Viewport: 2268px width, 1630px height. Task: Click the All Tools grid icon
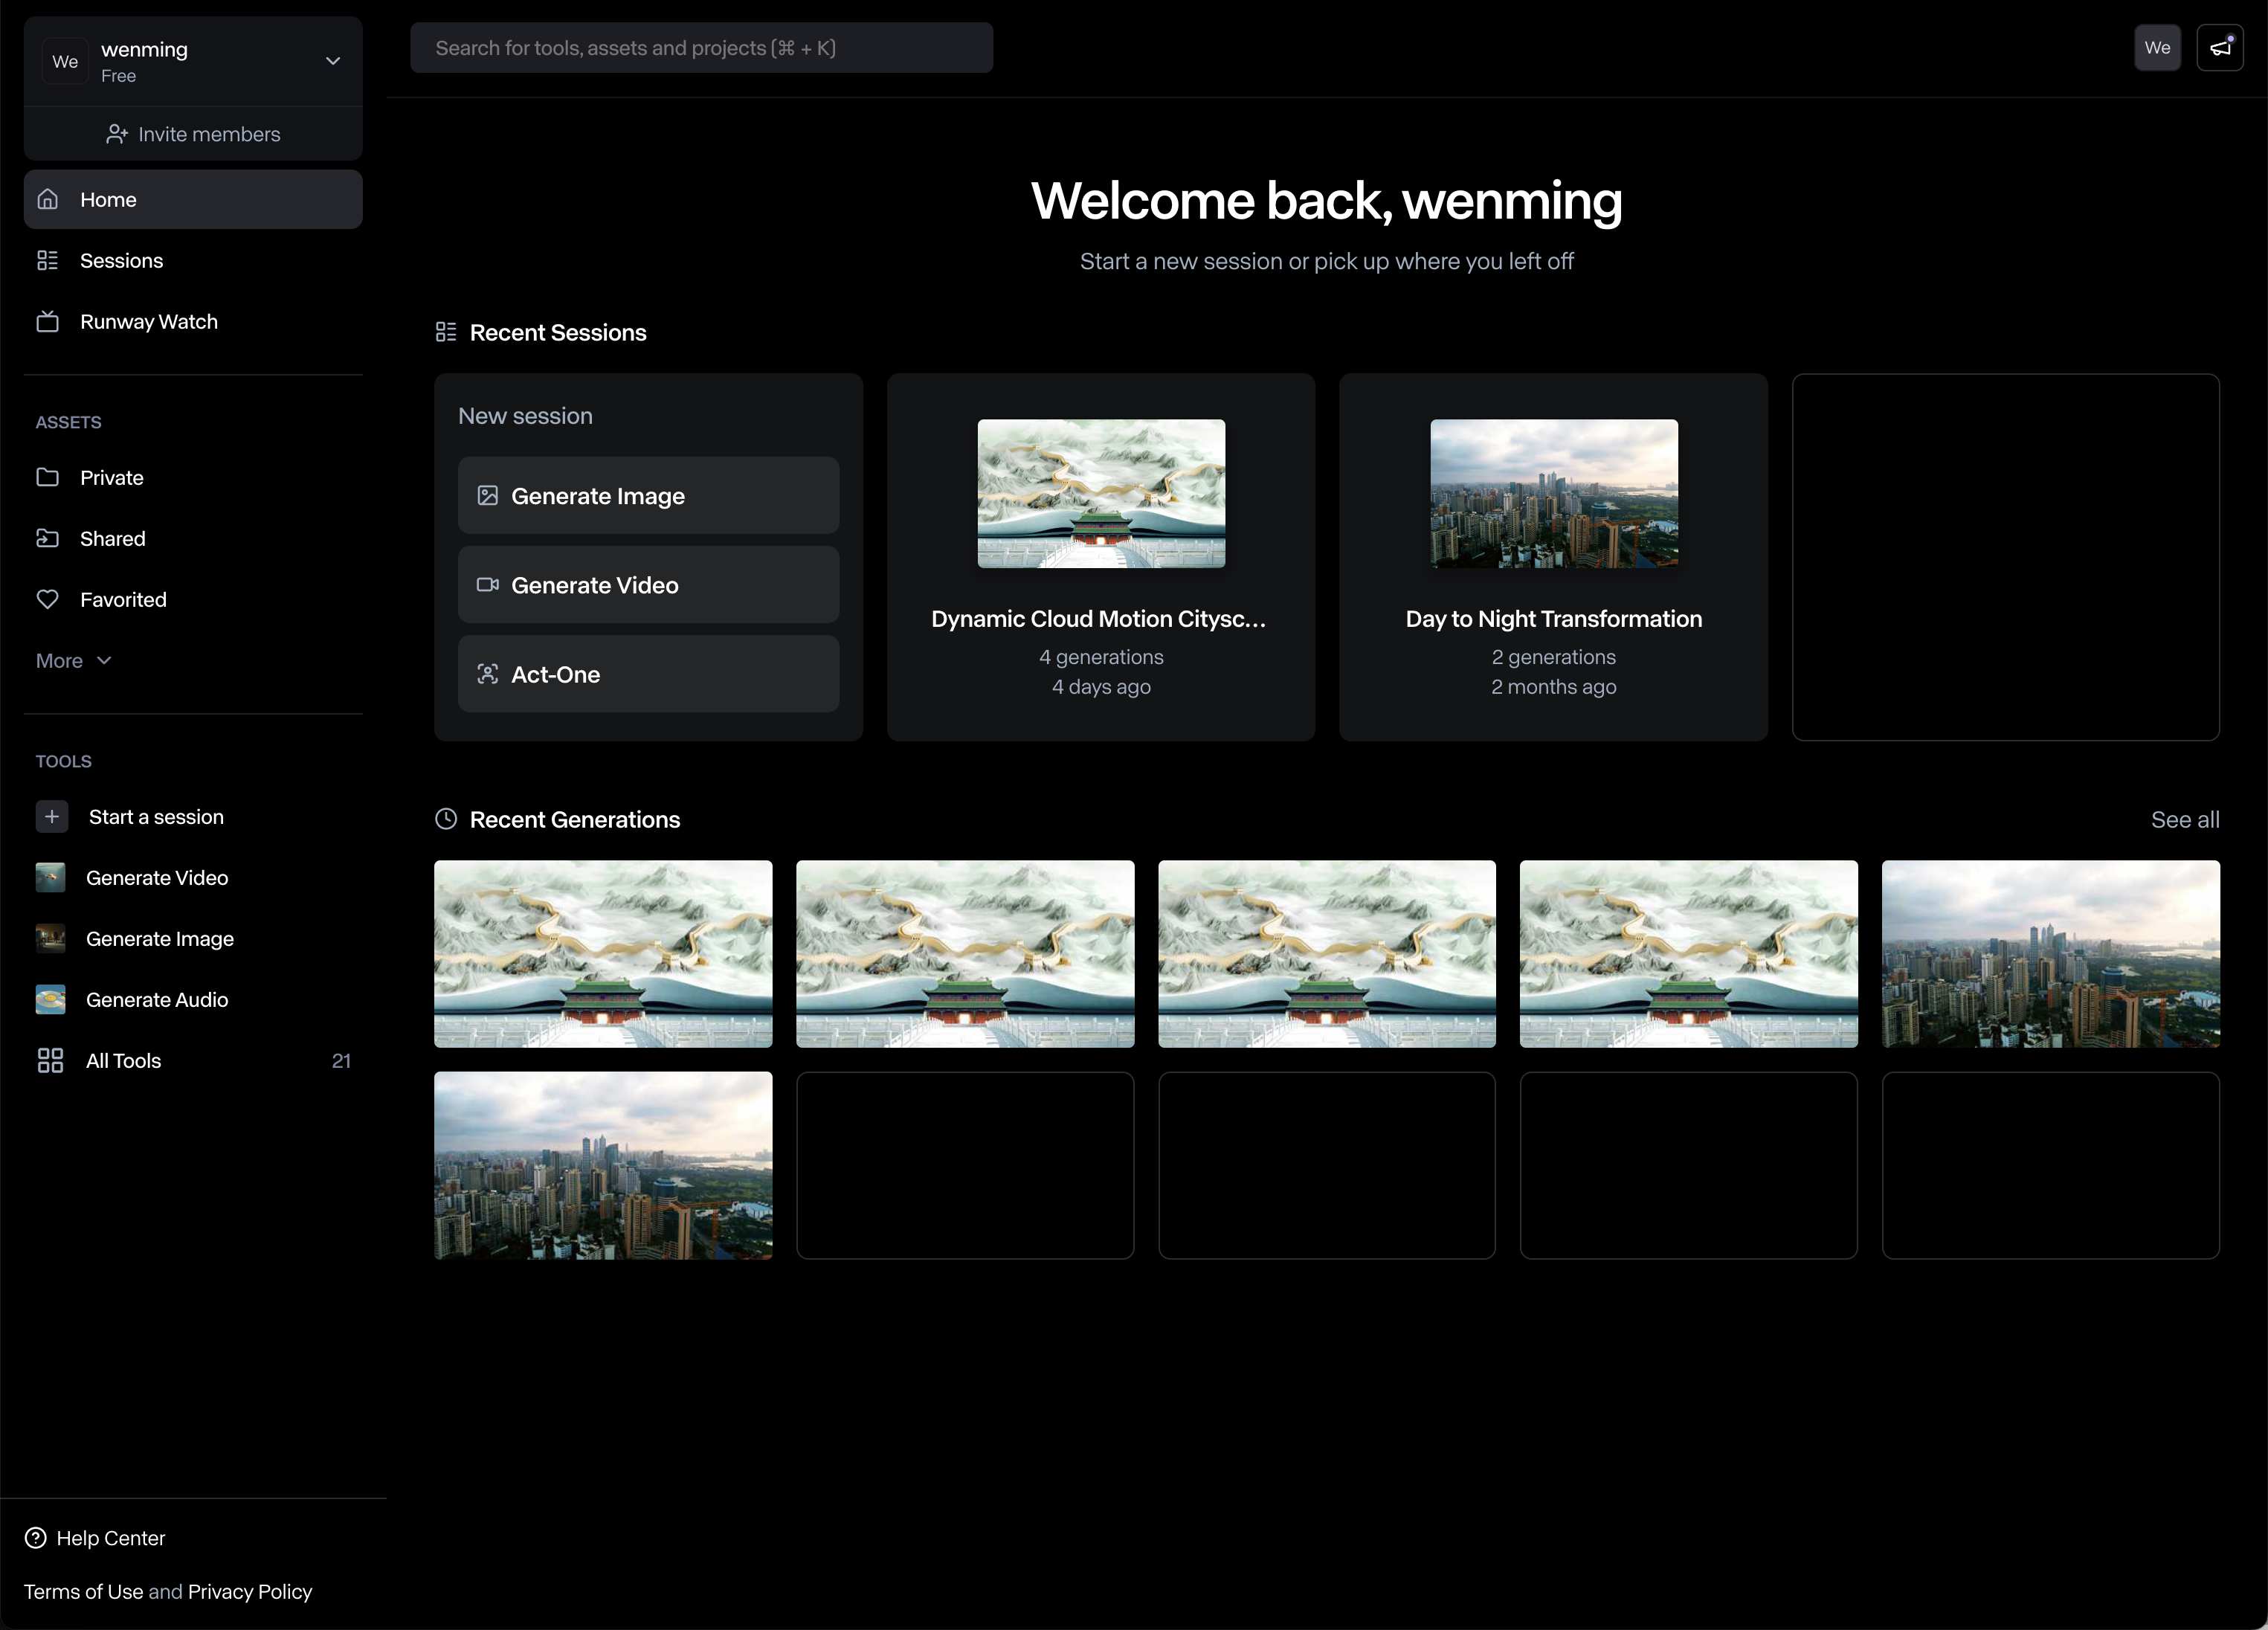[50, 1061]
